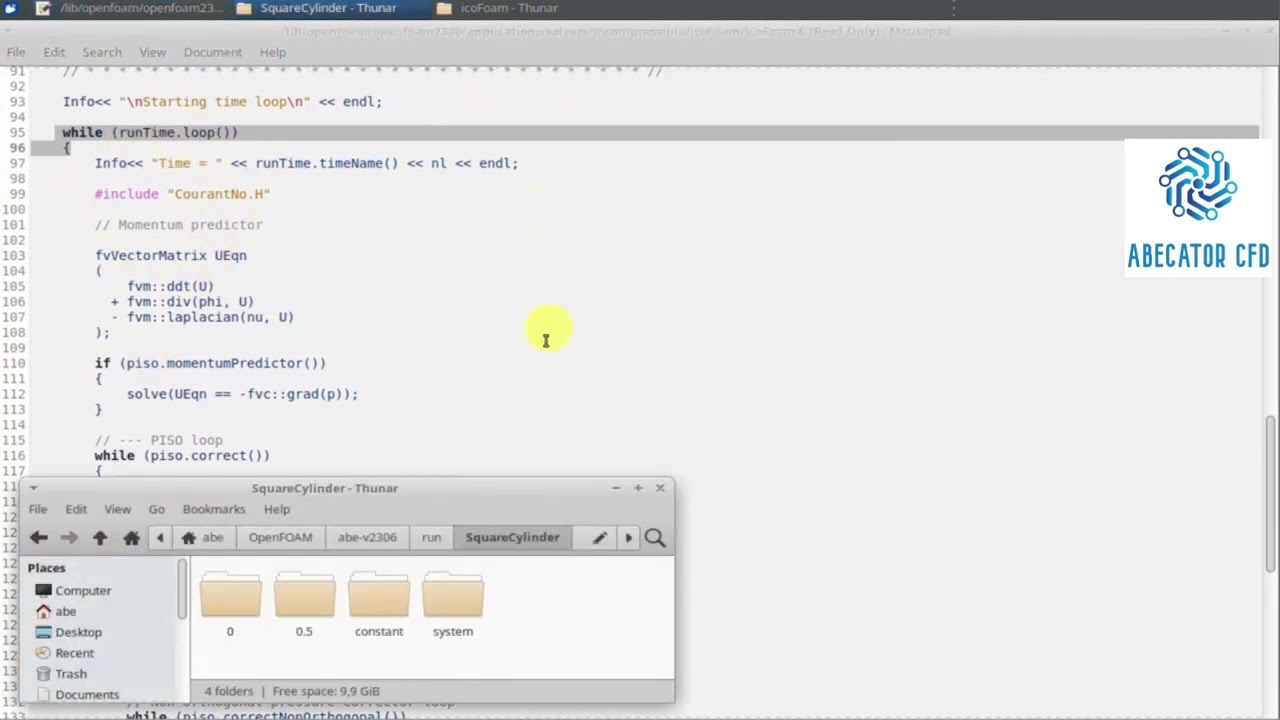Click the while (piso.correct()) line
1280x720 pixels.
click(182, 455)
